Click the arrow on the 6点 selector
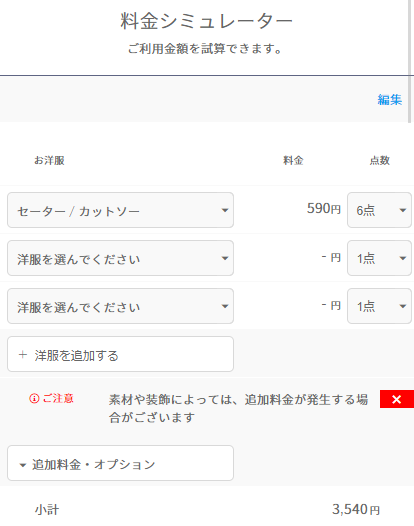This screenshot has height=526, width=414. pyautogui.click(x=403, y=210)
